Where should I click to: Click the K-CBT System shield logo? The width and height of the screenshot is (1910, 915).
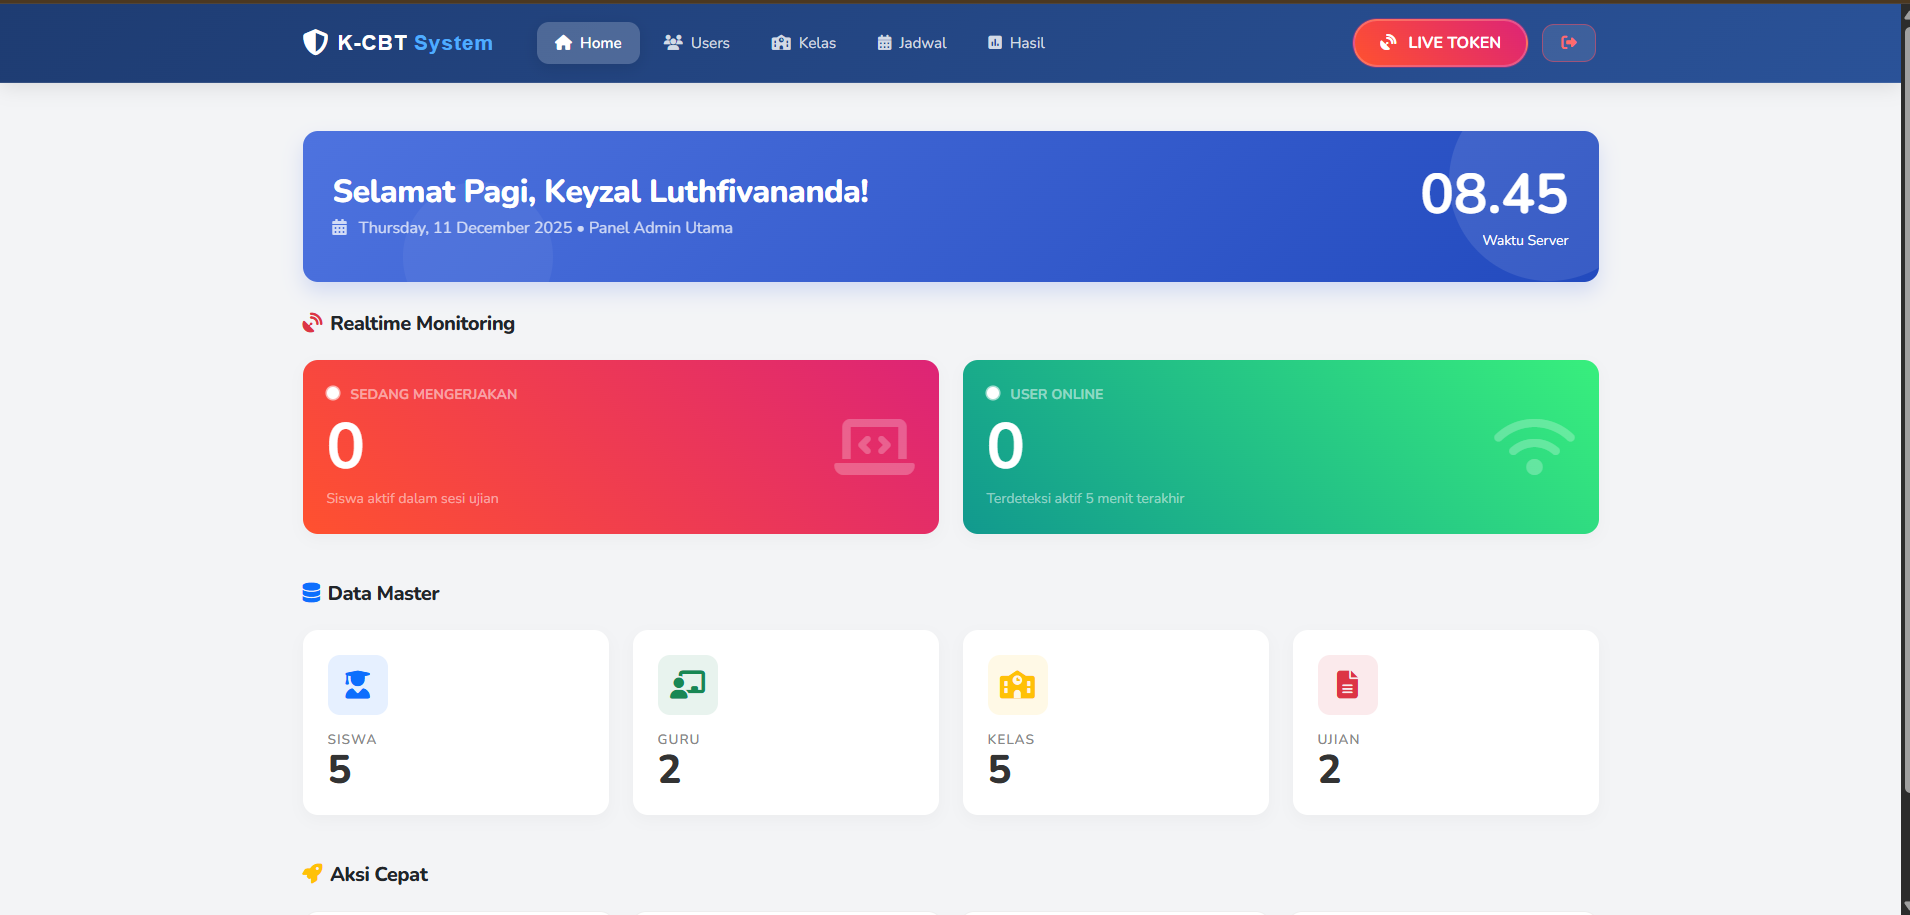tap(315, 42)
